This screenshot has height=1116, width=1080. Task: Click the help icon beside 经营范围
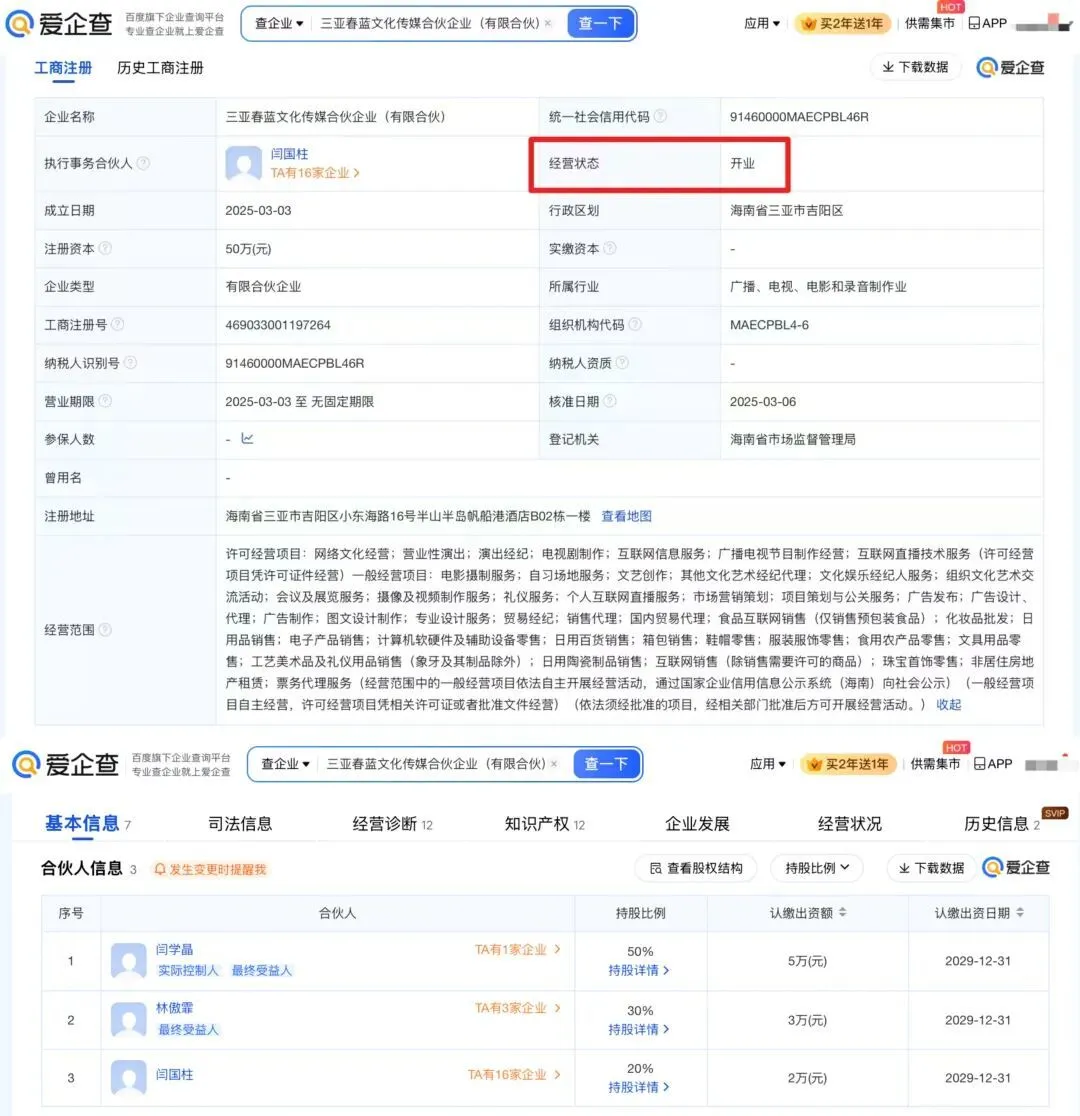(105, 630)
